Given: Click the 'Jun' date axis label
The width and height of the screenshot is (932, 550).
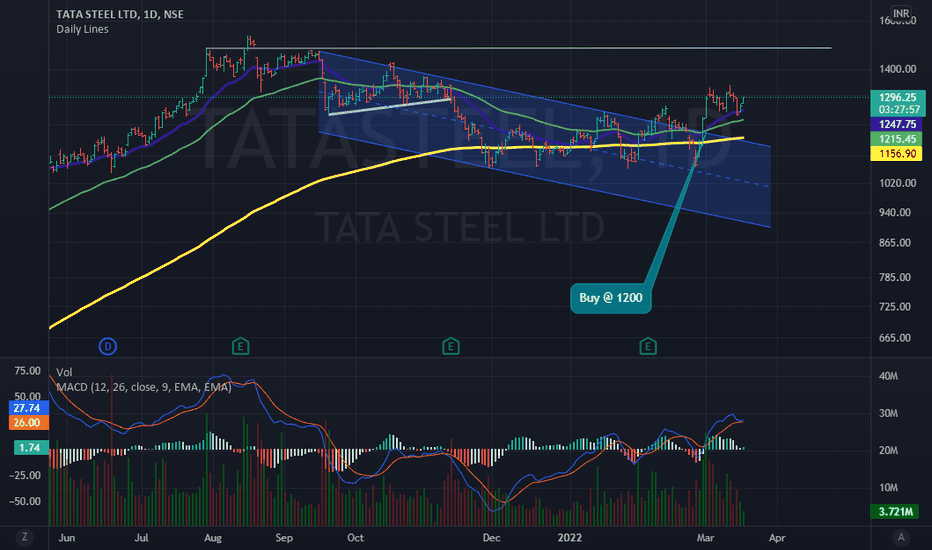Looking at the screenshot, I should 67,538.
